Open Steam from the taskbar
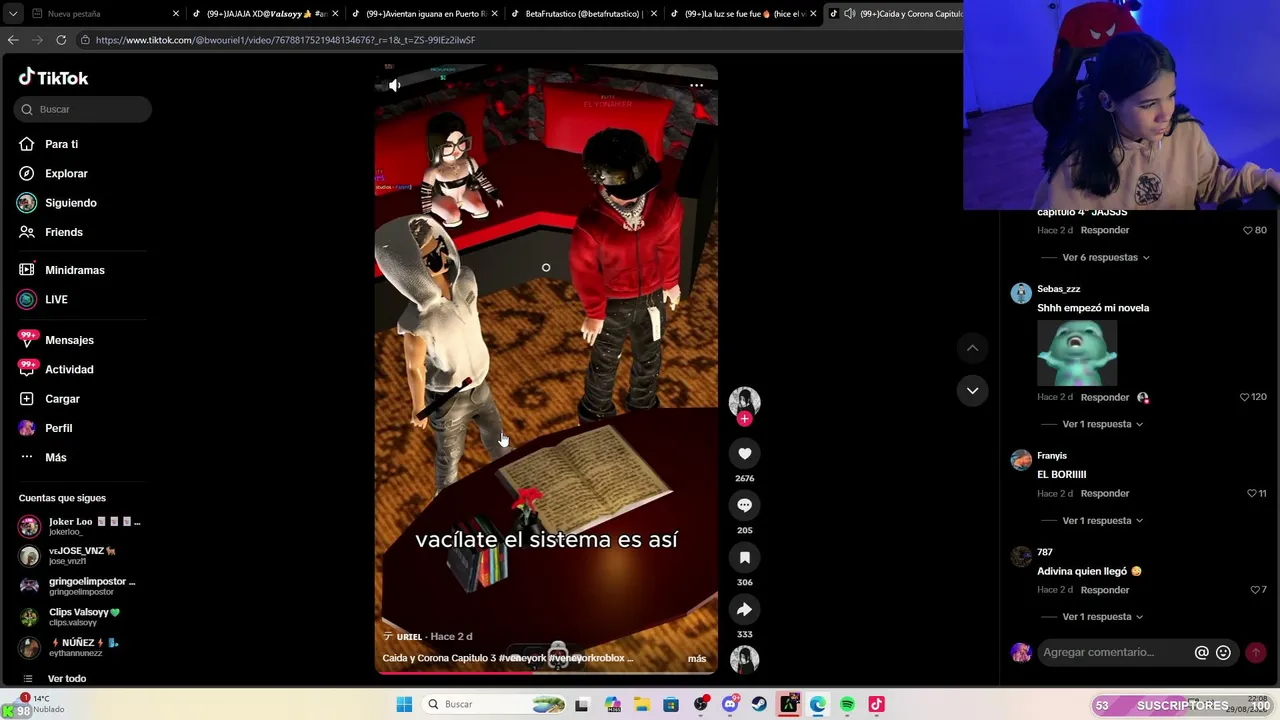 [759, 705]
